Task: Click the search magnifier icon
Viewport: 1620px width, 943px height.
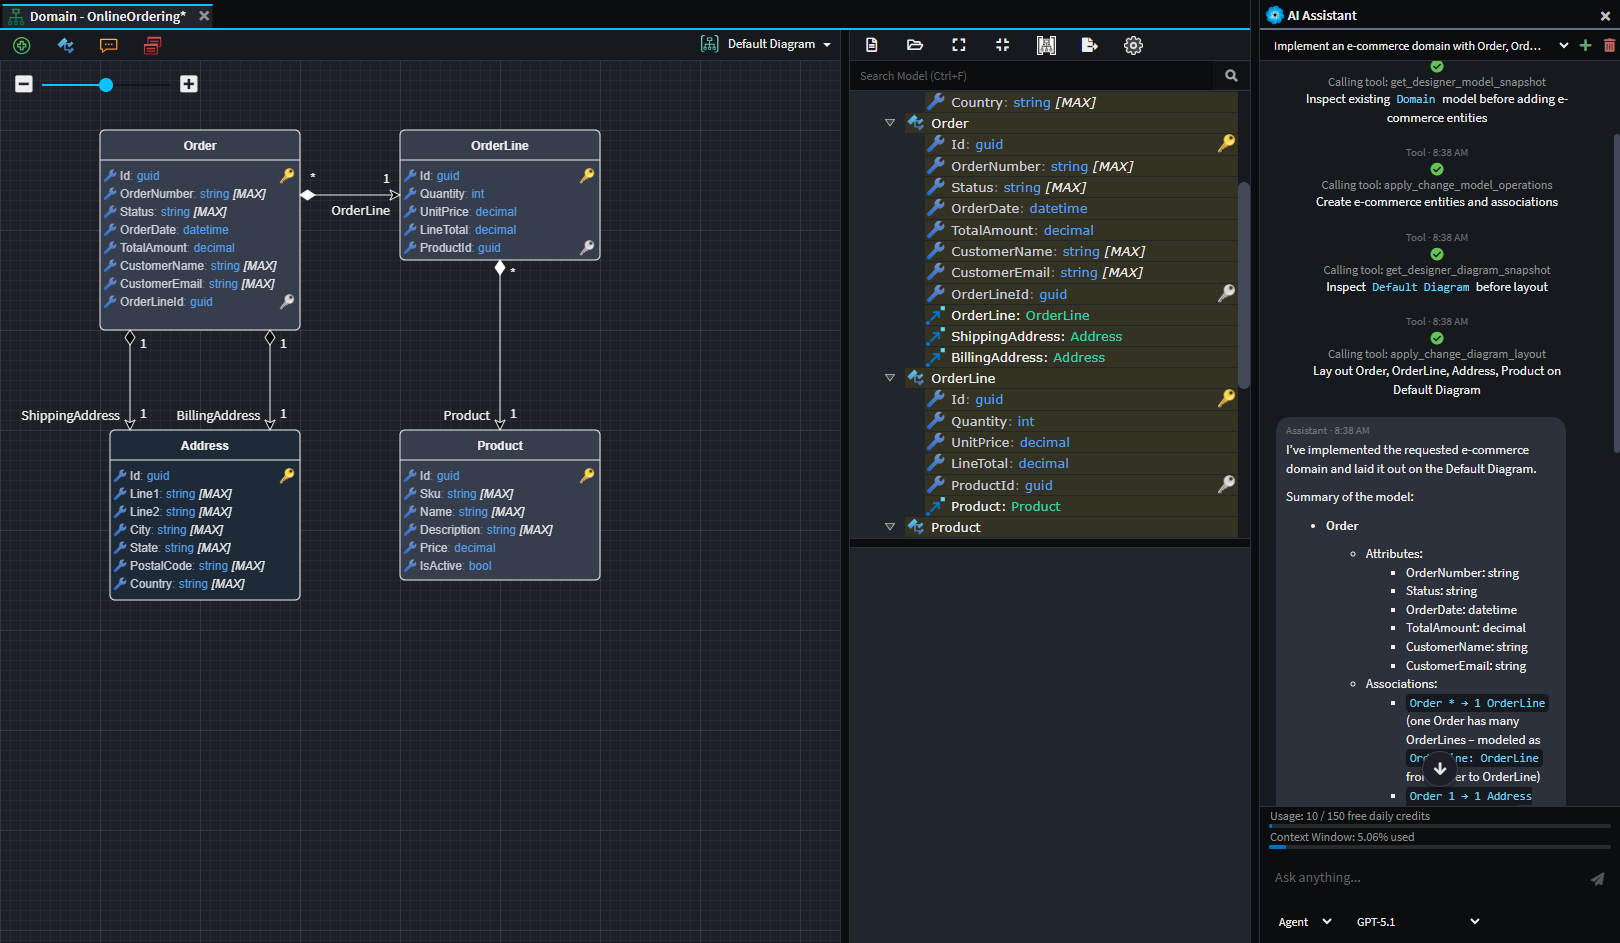Action: point(1231,76)
